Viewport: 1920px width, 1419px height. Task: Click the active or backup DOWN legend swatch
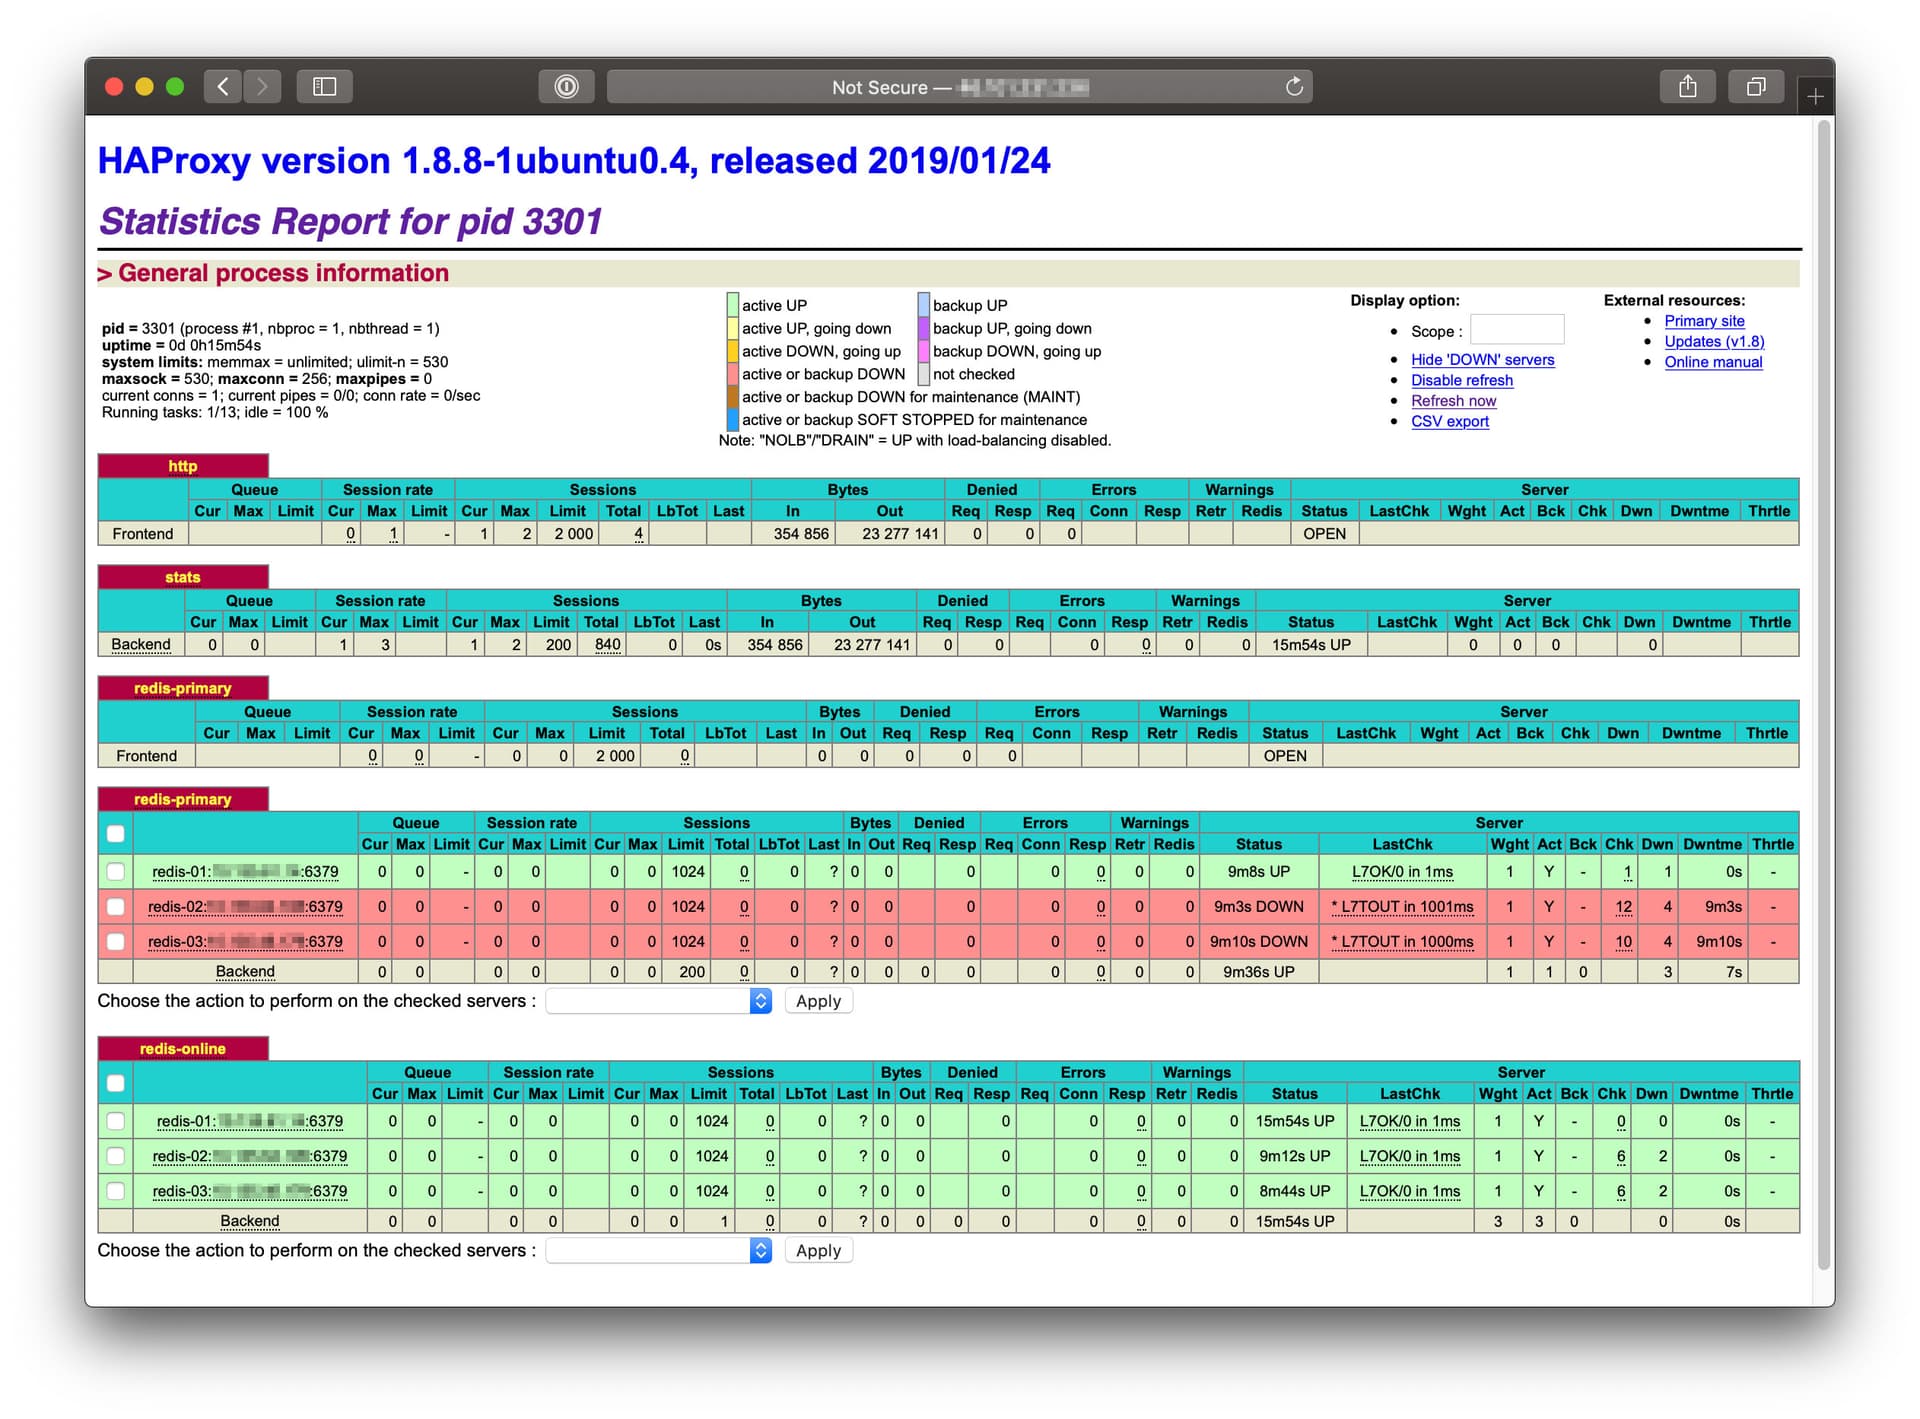733,374
